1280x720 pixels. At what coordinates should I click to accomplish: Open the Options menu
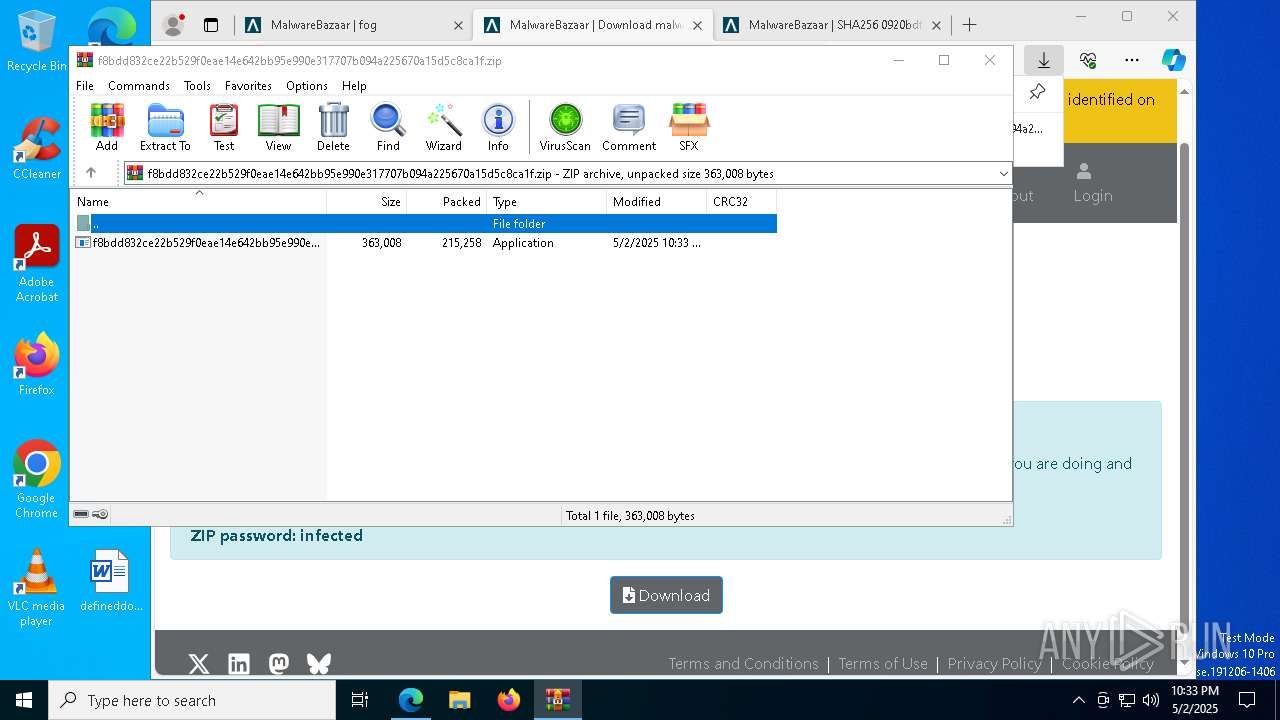307,86
